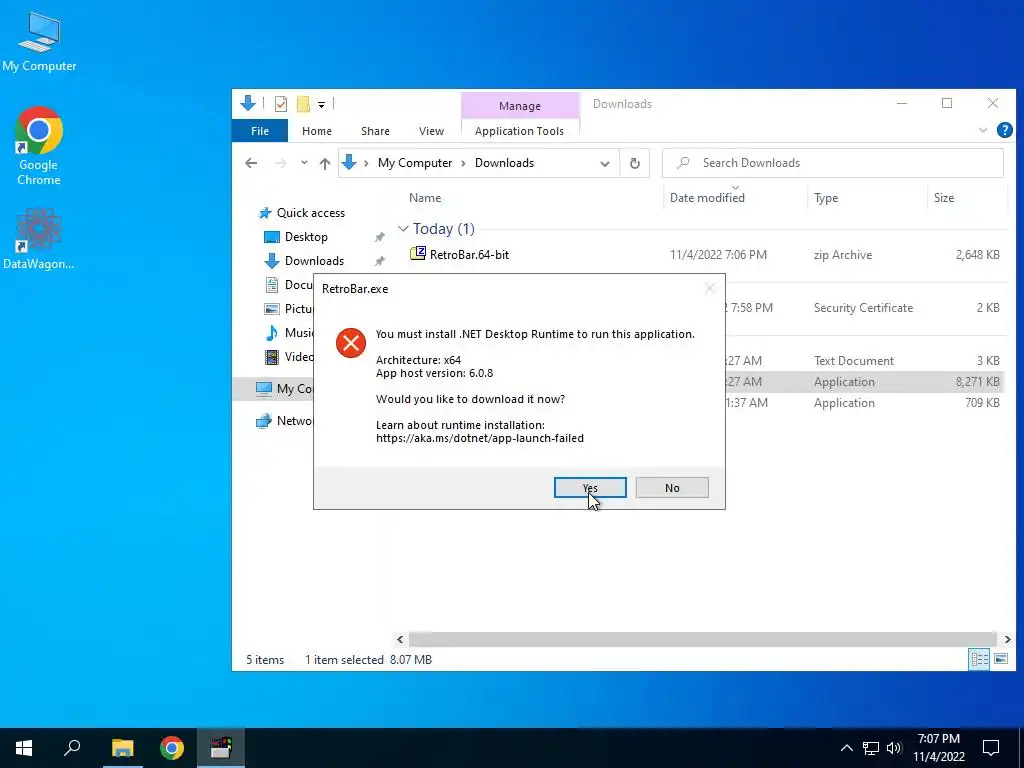Select Desktop in navigation pane
The width and height of the screenshot is (1024, 768).
pyautogui.click(x=306, y=237)
